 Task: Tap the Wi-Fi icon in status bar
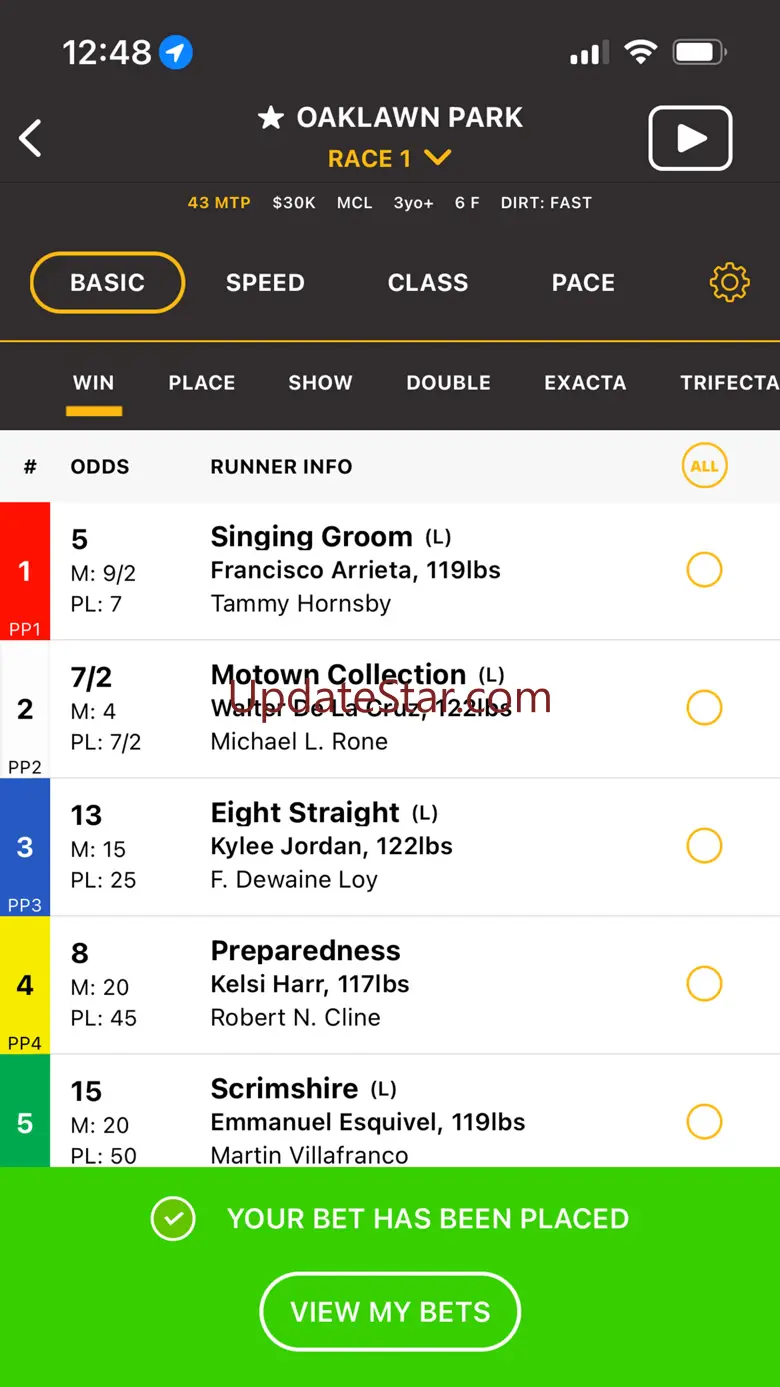640,52
